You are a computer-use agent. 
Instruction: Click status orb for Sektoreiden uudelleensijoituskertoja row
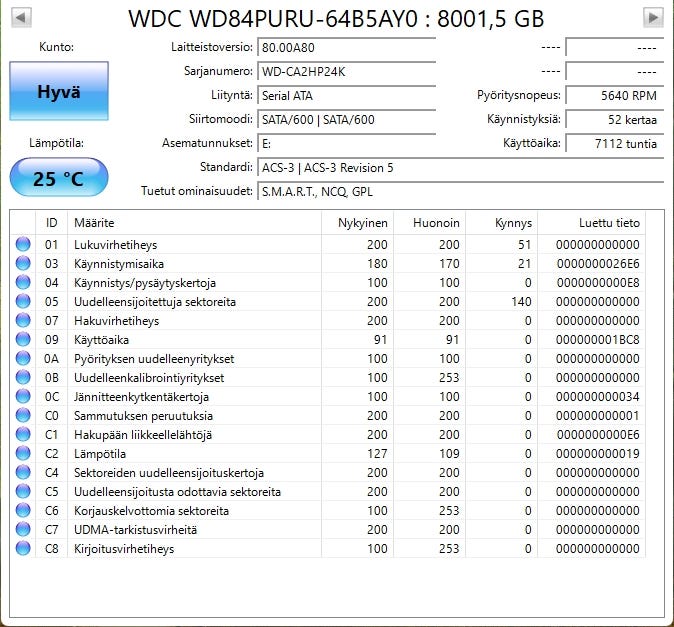click(x=23, y=472)
